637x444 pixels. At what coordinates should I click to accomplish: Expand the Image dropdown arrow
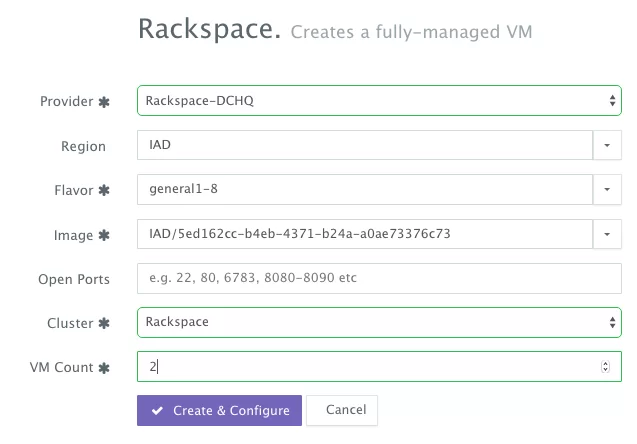607,234
